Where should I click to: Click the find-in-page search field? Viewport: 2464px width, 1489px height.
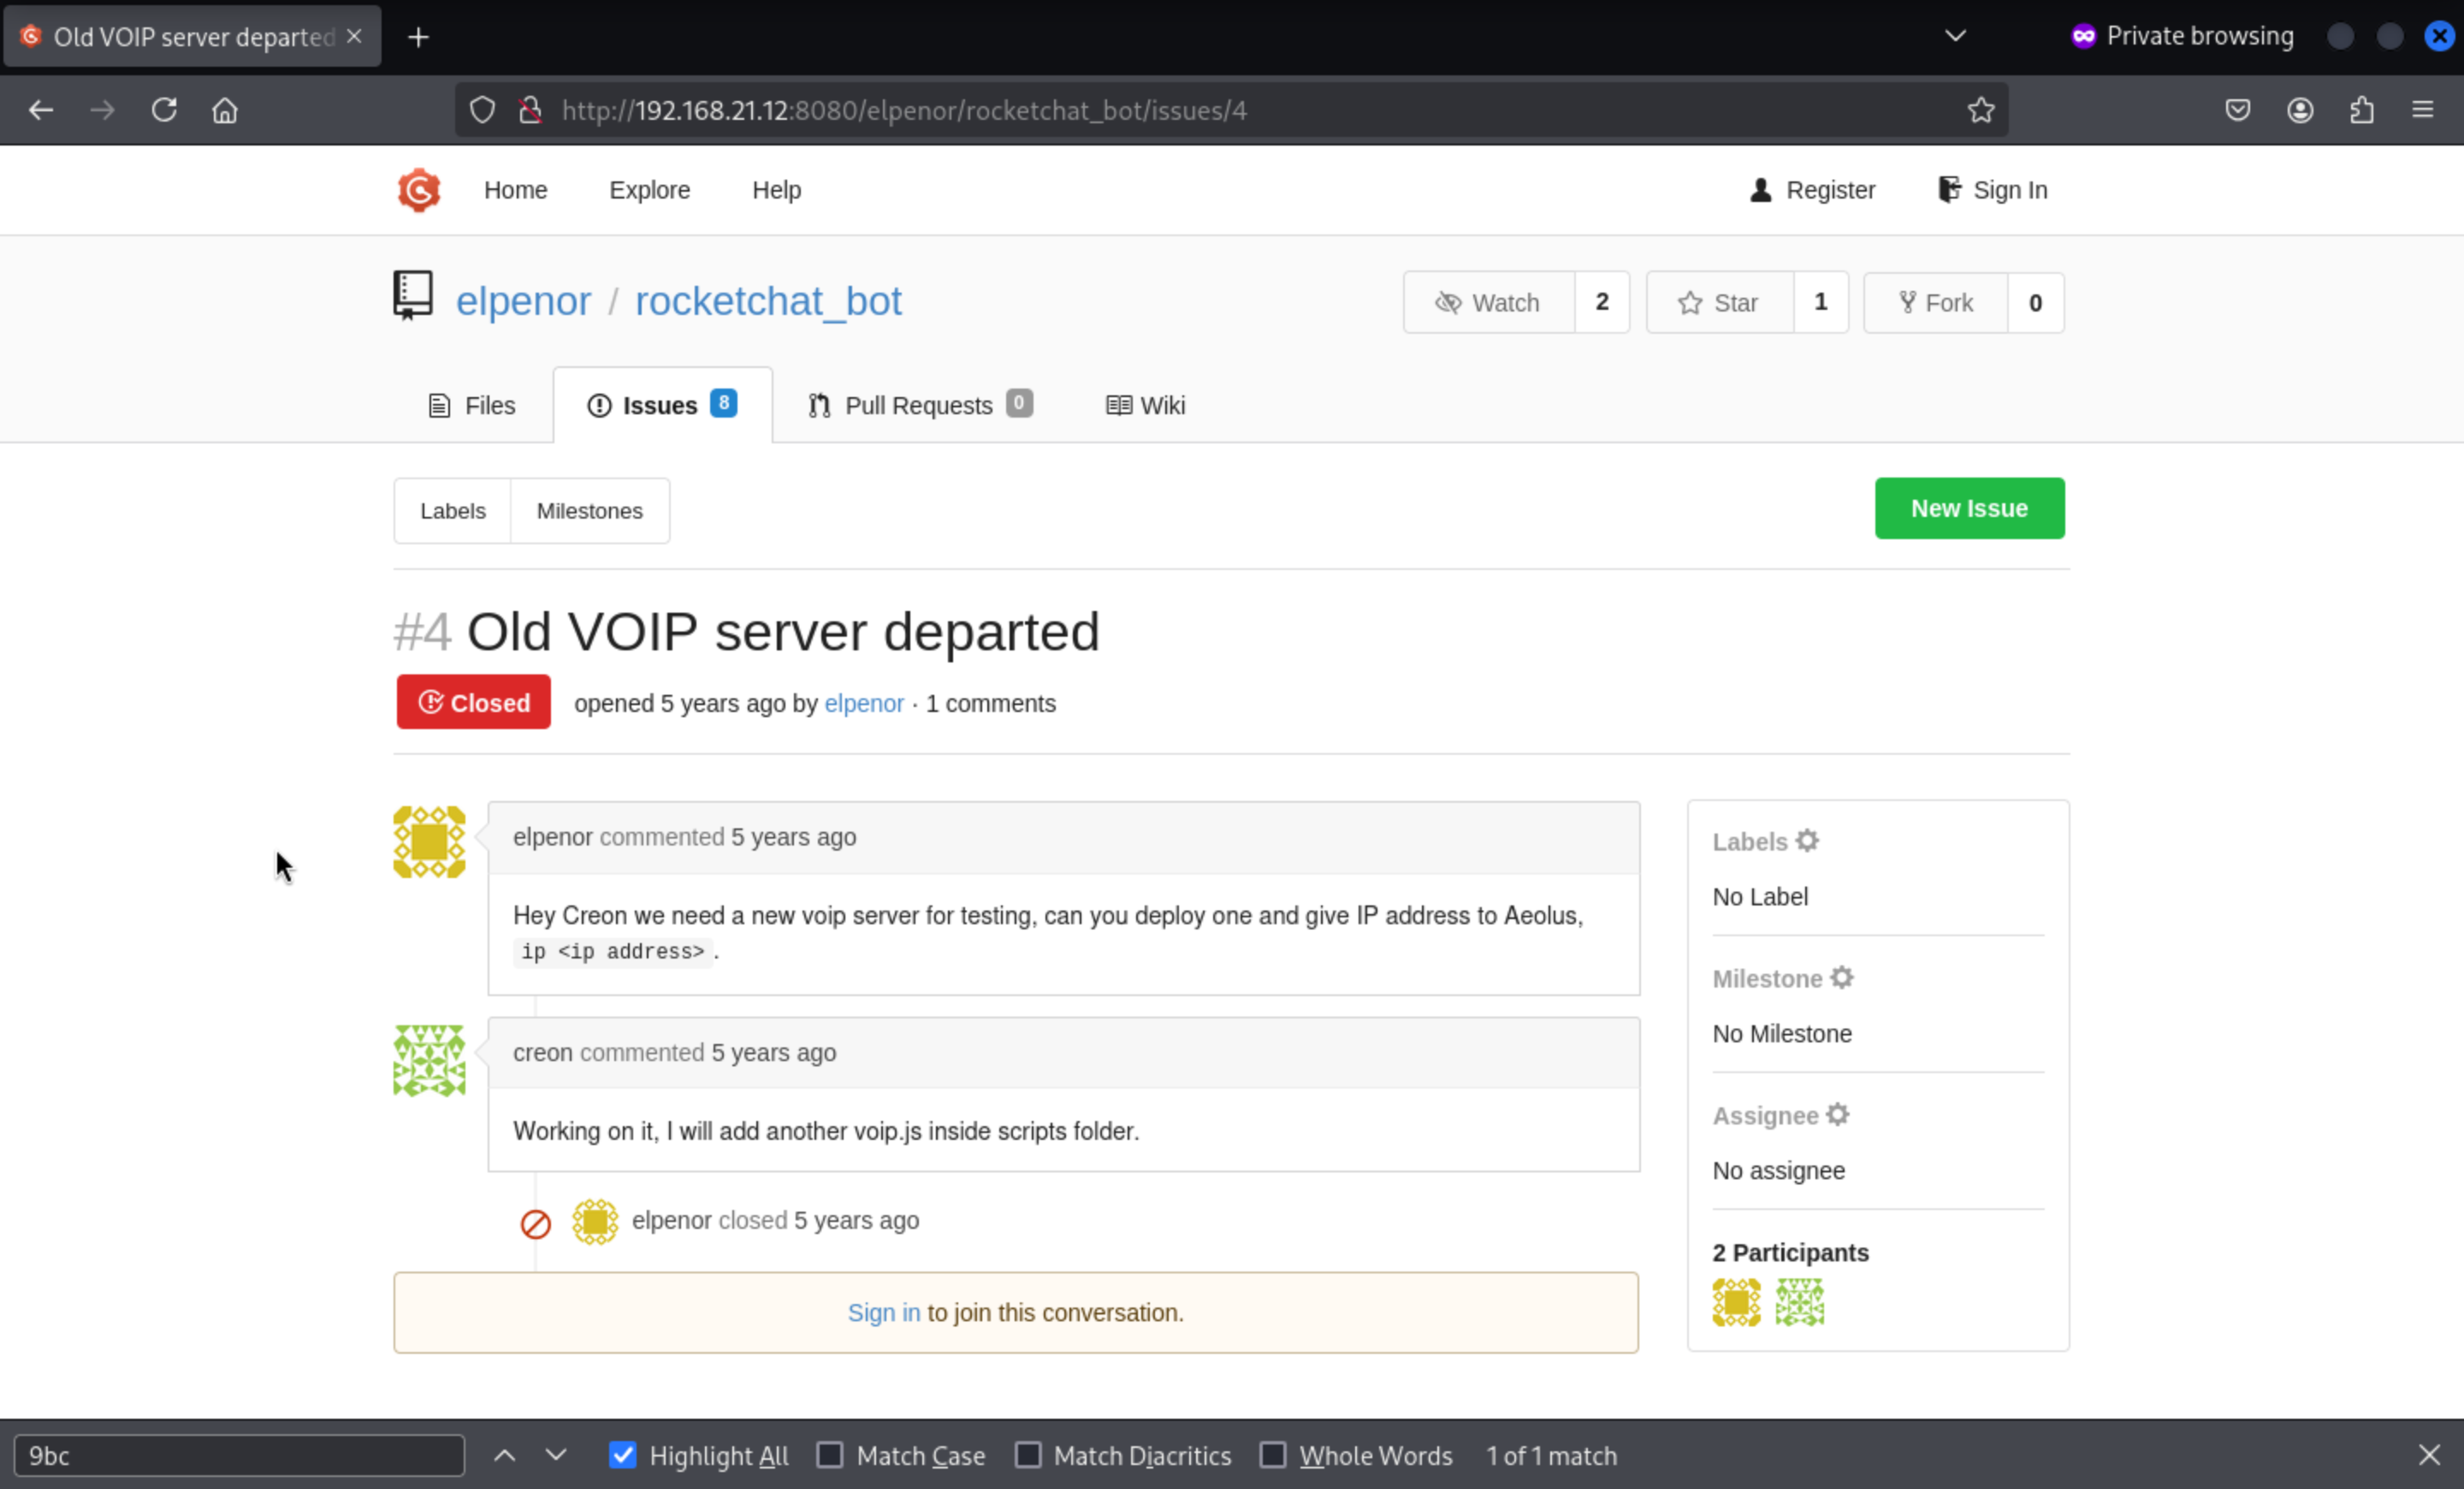(239, 1455)
